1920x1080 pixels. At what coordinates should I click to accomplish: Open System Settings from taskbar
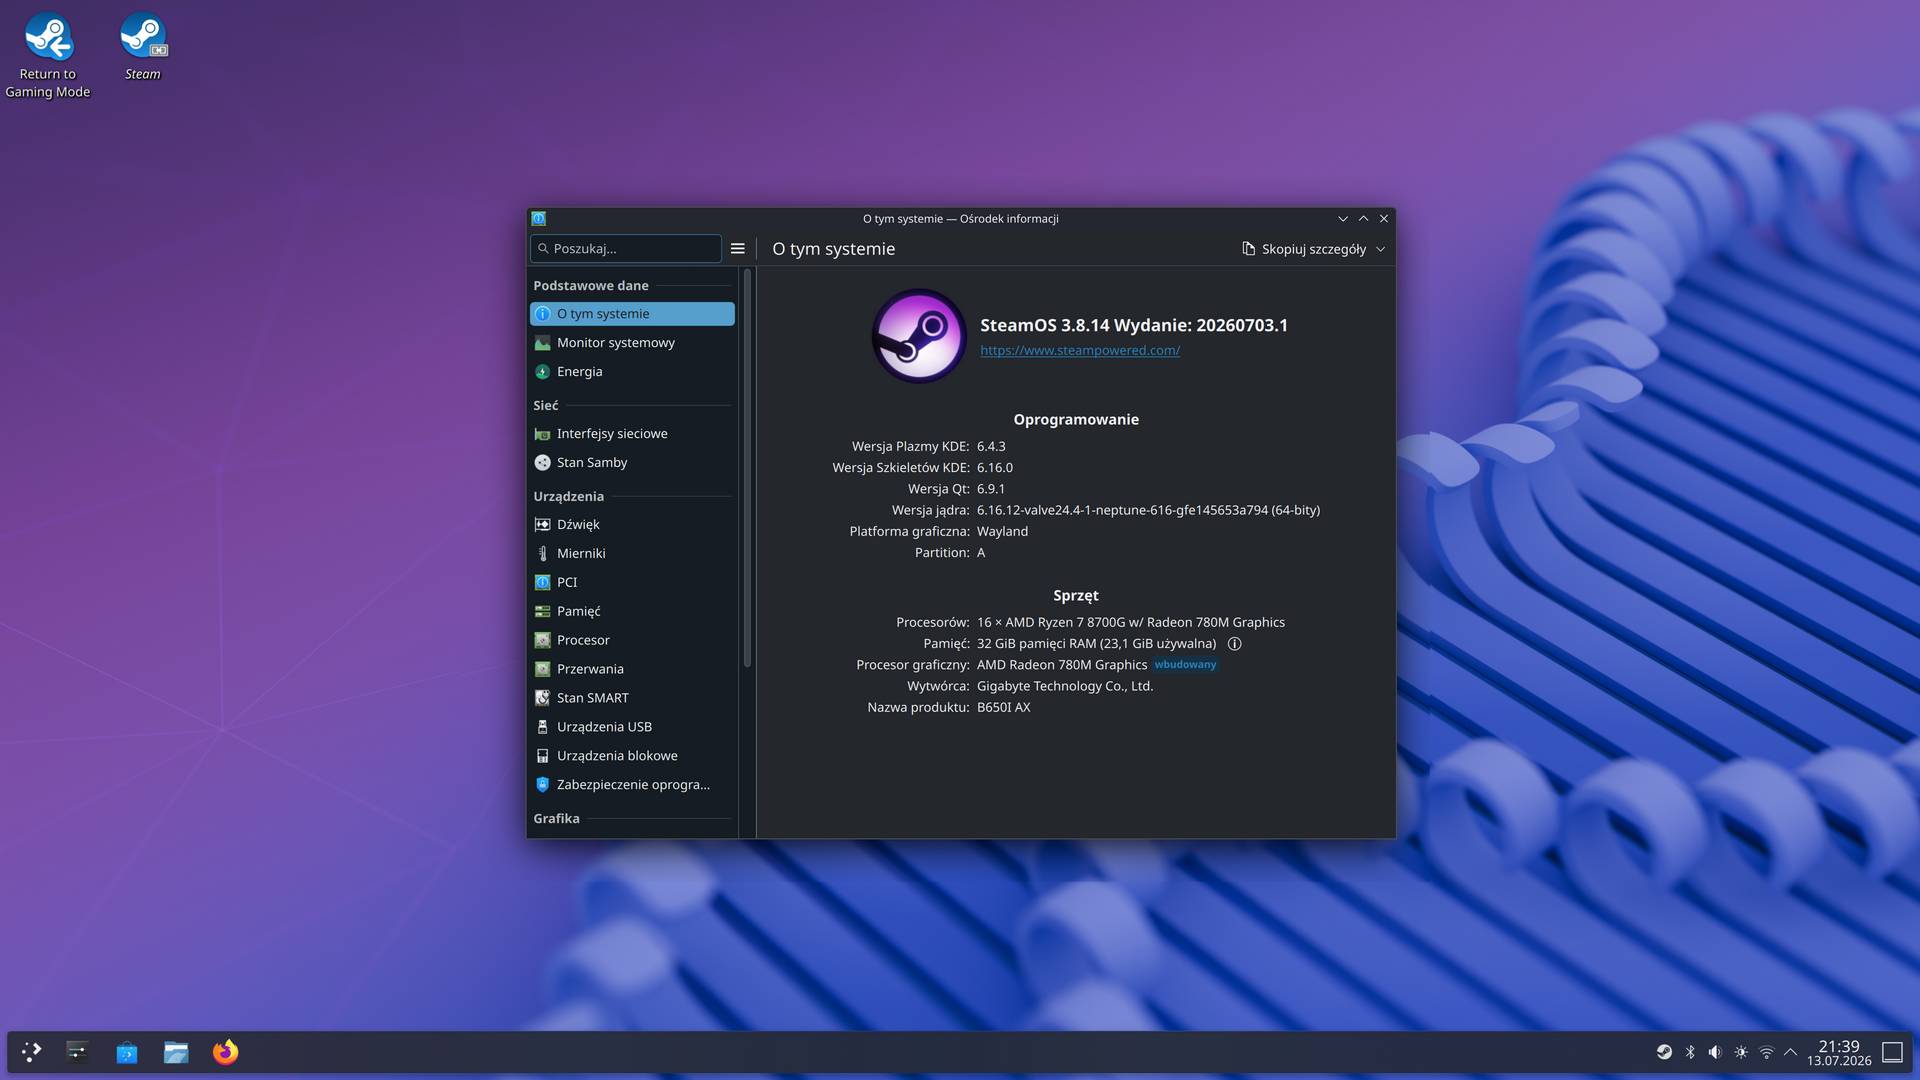tap(77, 1052)
